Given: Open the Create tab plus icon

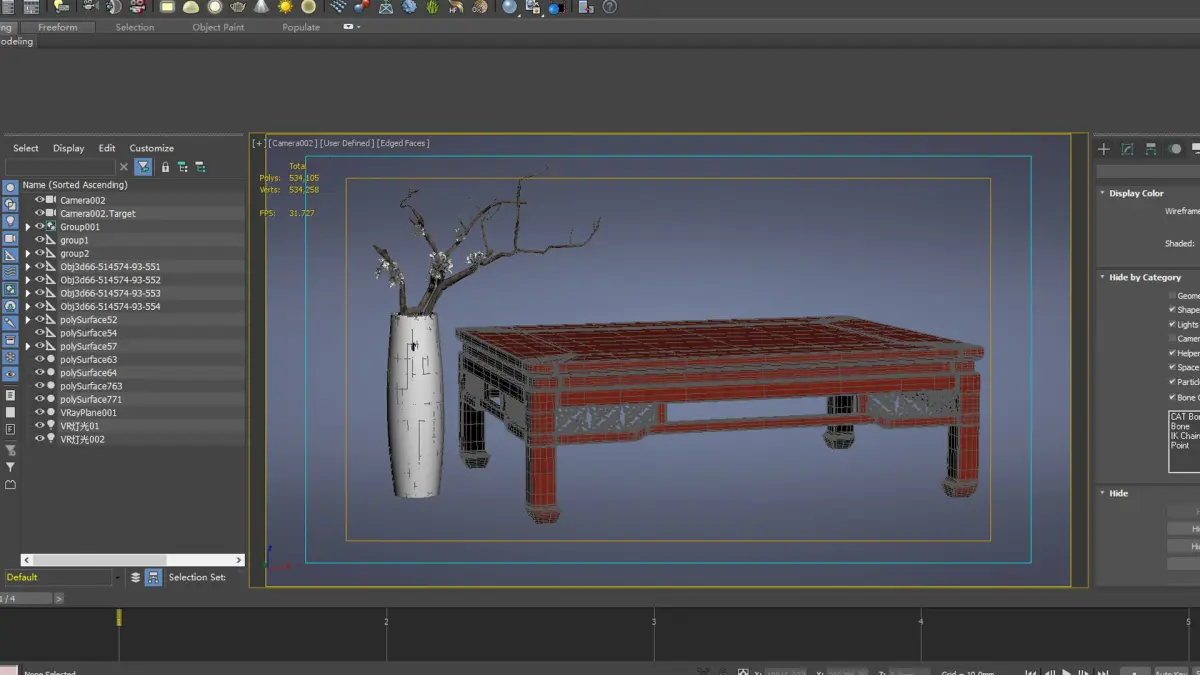Looking at the screenshot, I should coord(1104,149).
